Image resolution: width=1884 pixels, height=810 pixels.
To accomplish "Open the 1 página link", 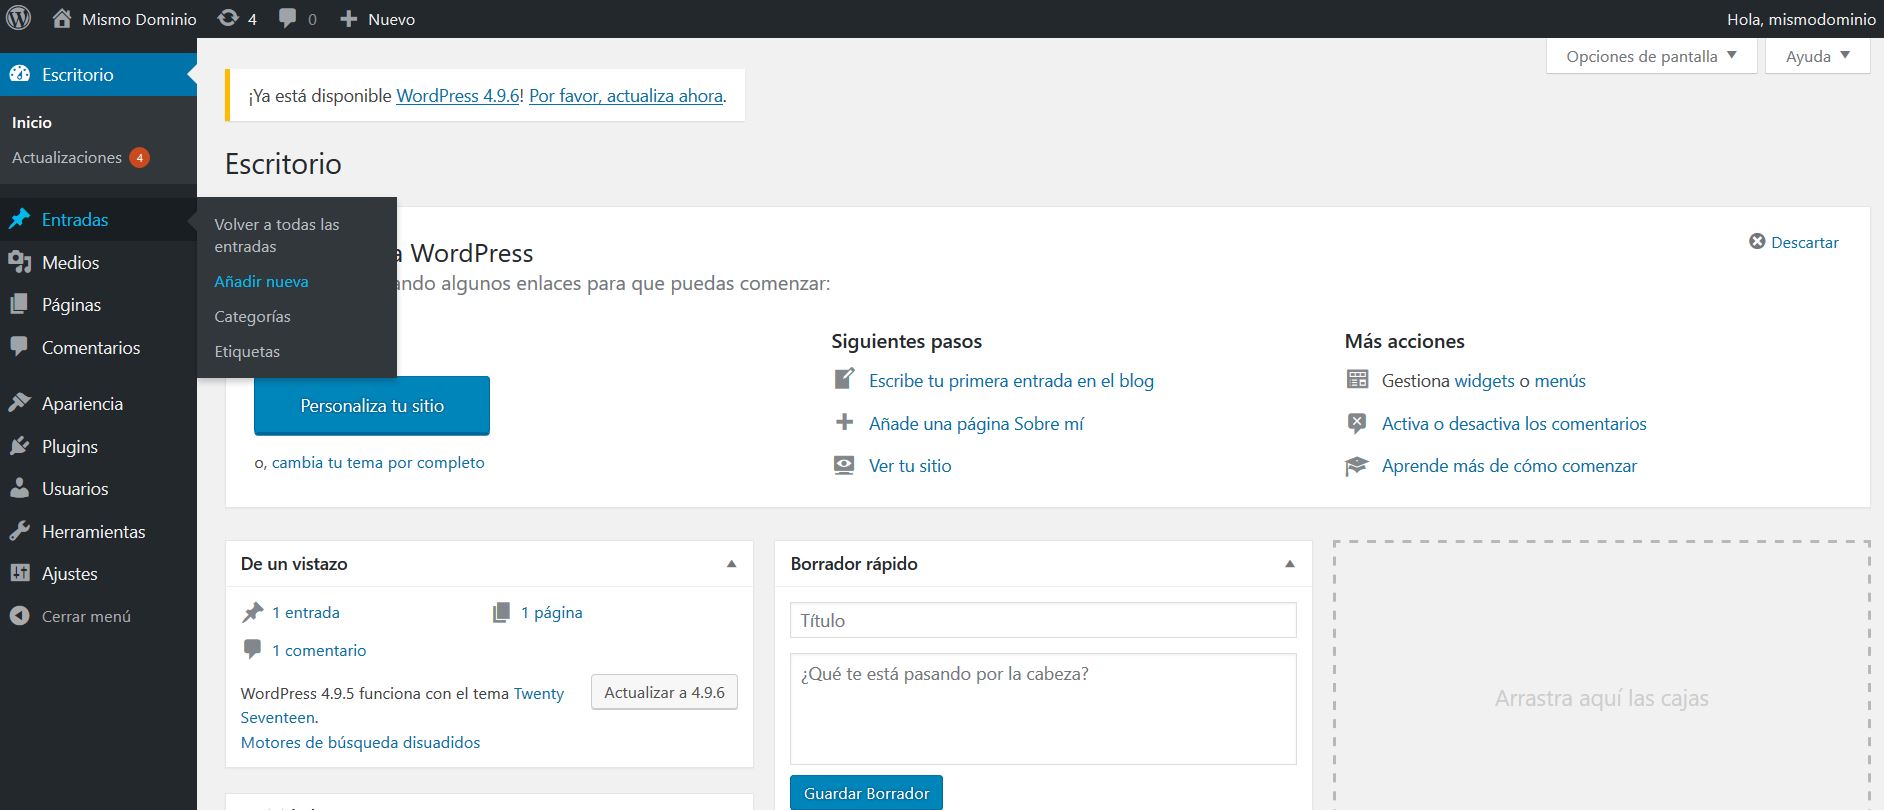I will pyautogui.click(x=551, y=612).
